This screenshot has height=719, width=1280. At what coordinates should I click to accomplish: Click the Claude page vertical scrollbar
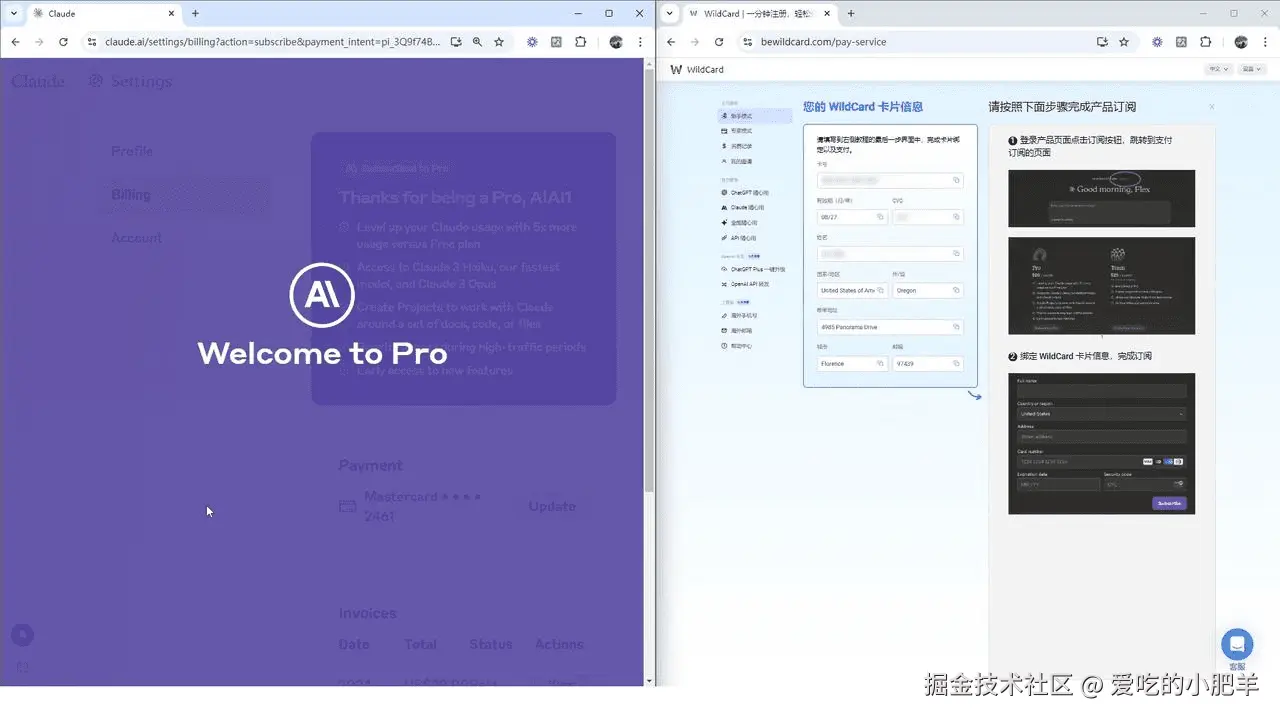point(650,280)
